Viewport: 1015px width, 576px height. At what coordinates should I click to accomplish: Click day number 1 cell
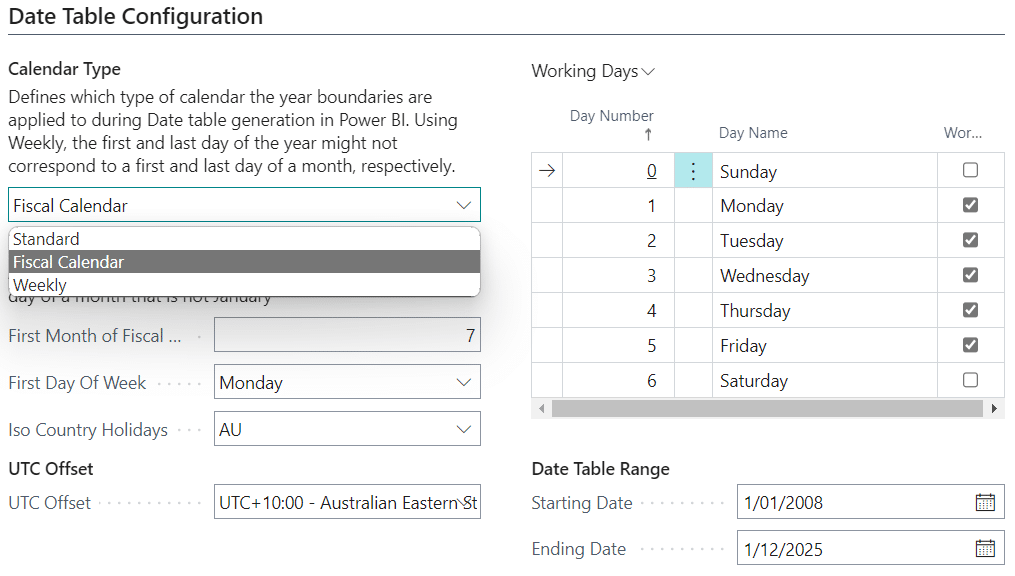tap(618, 206)
